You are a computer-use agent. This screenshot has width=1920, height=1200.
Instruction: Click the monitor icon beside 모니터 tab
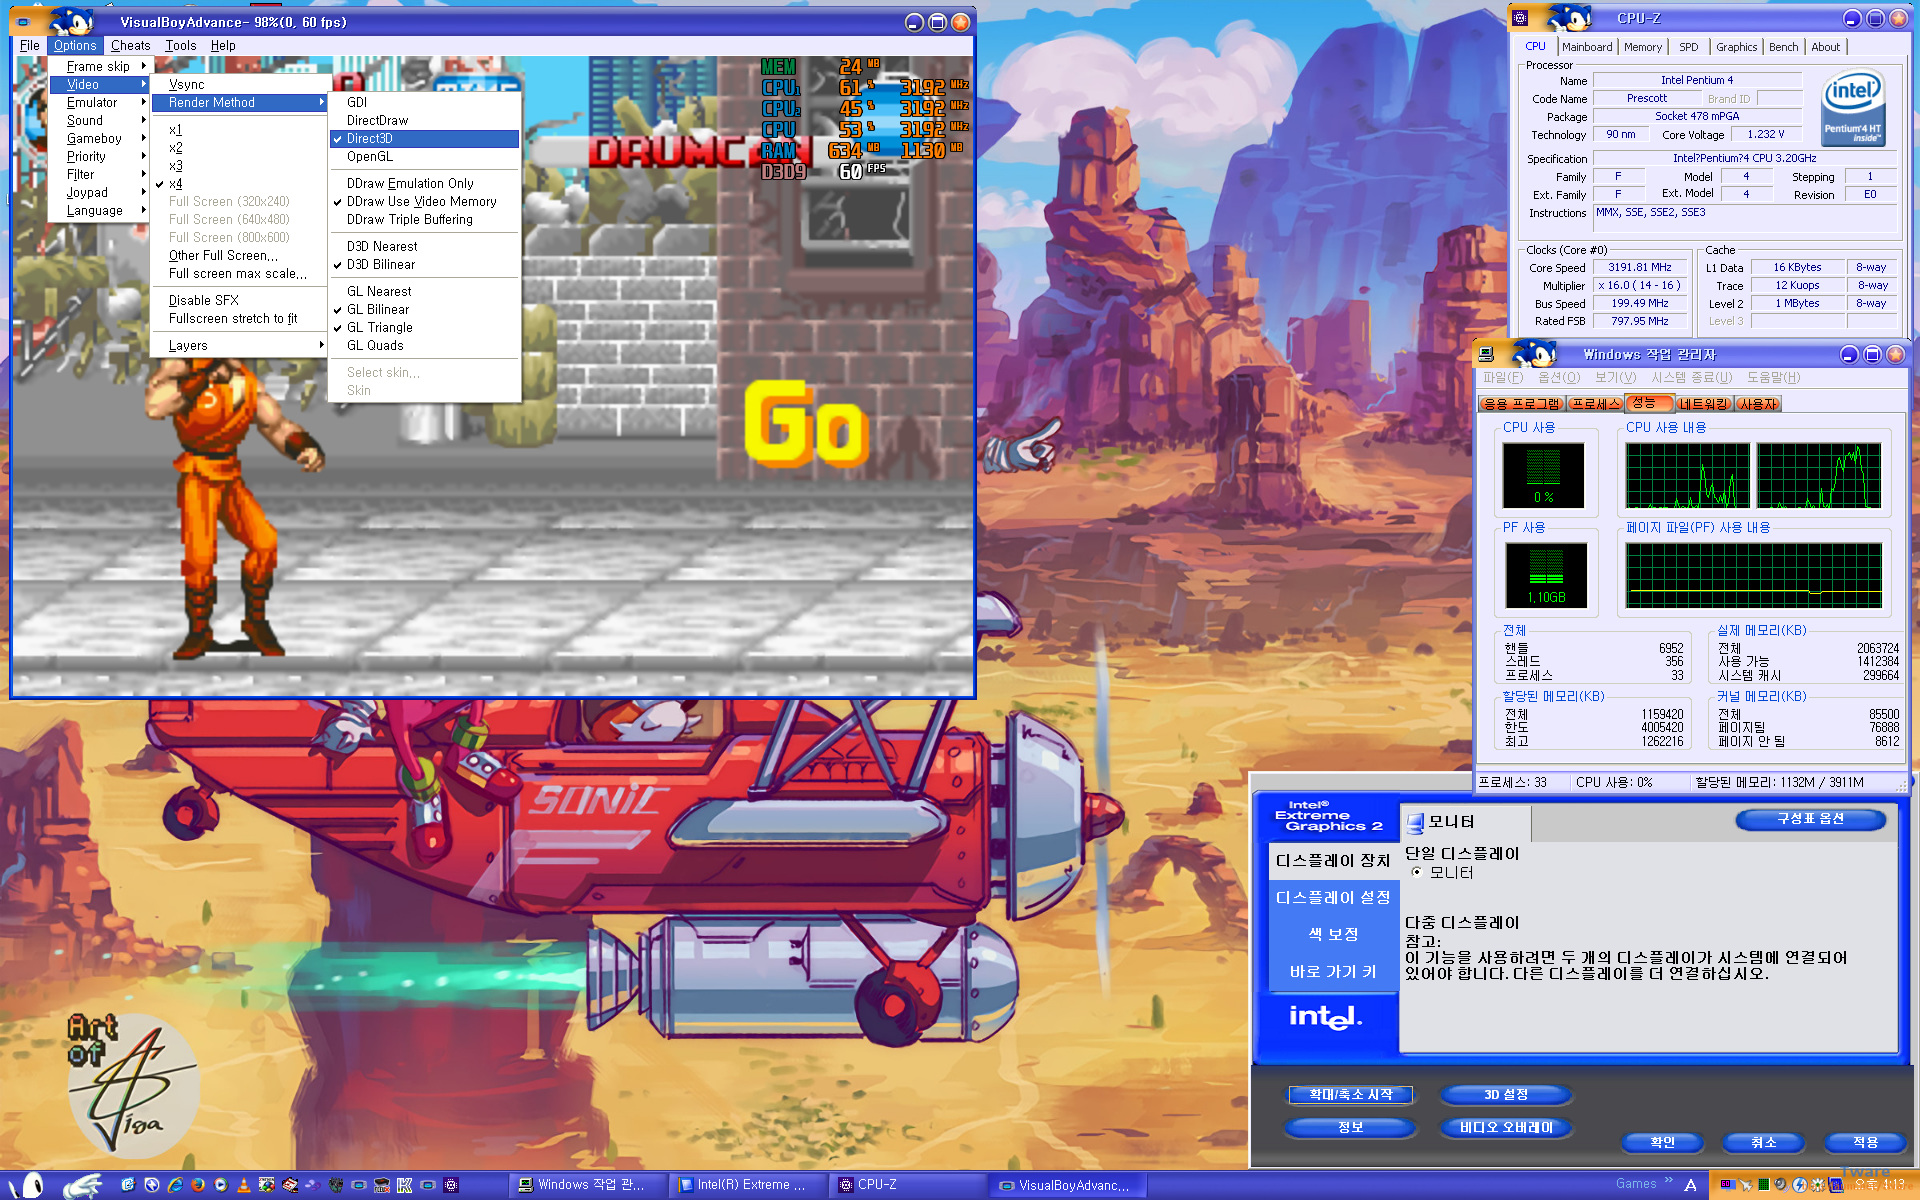[x=1415, y=823]
